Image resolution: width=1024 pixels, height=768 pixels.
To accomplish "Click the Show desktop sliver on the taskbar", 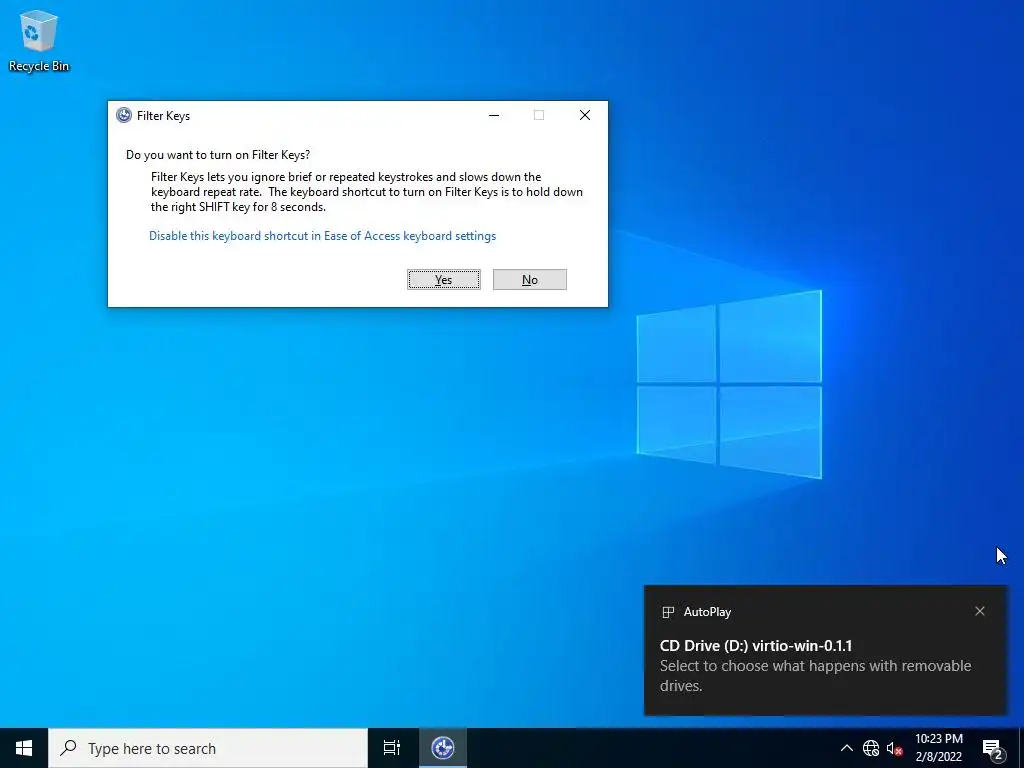I will [1021, 748].
